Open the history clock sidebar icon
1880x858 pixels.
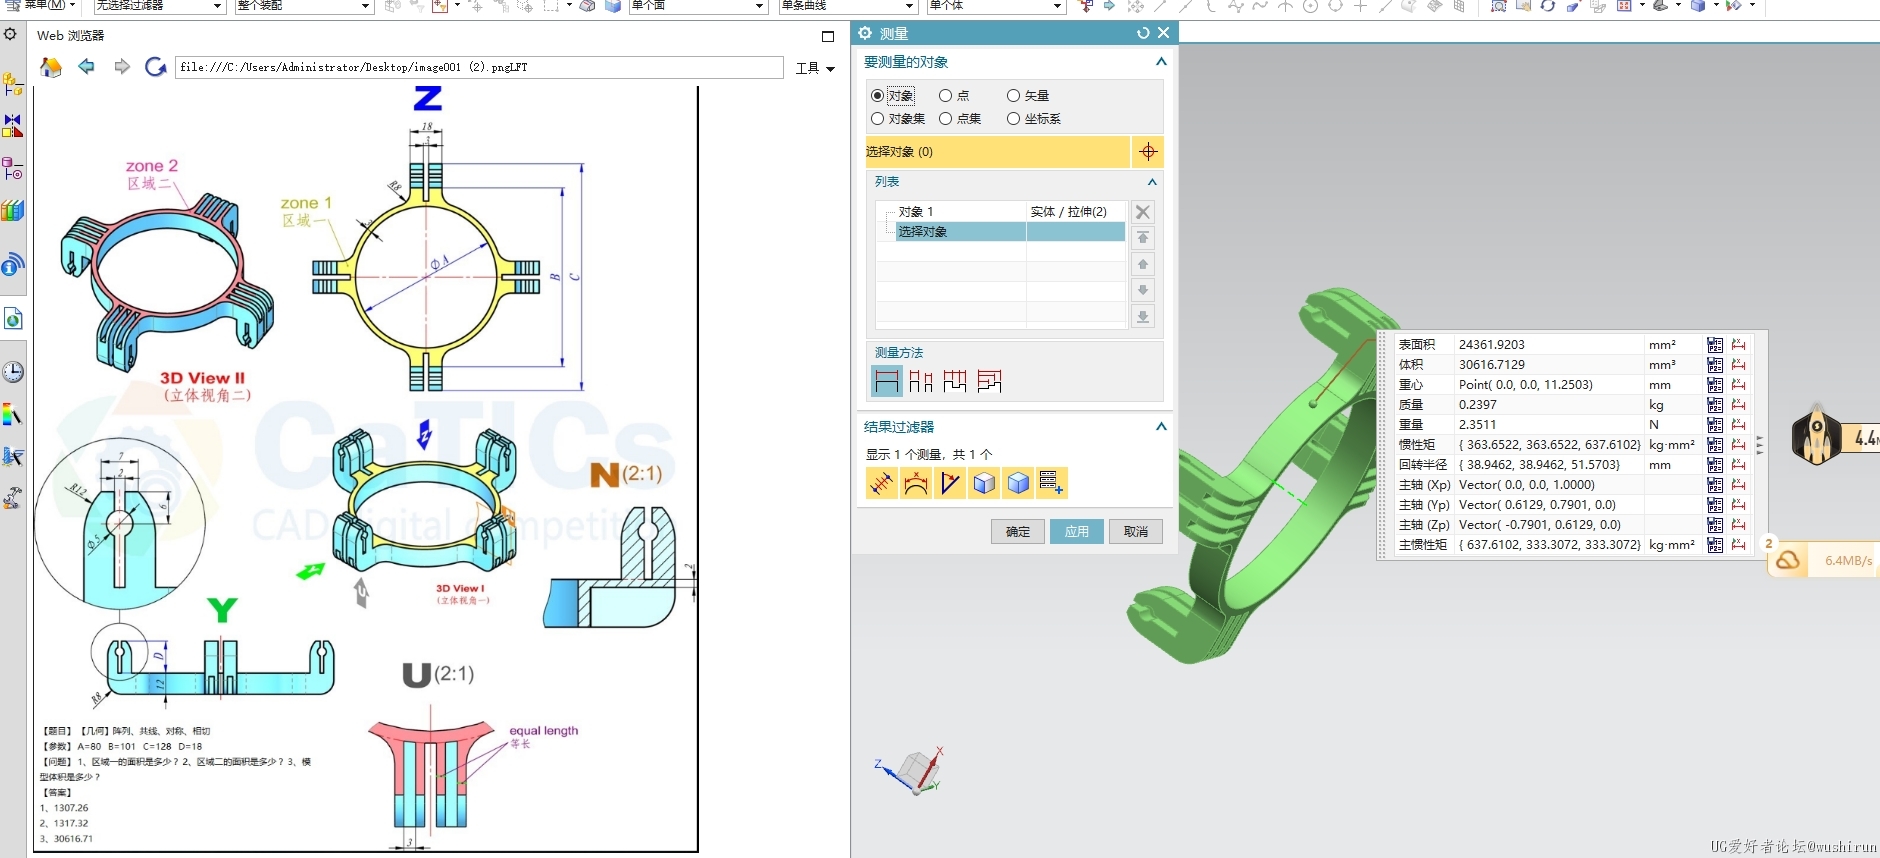coord(13,372)
